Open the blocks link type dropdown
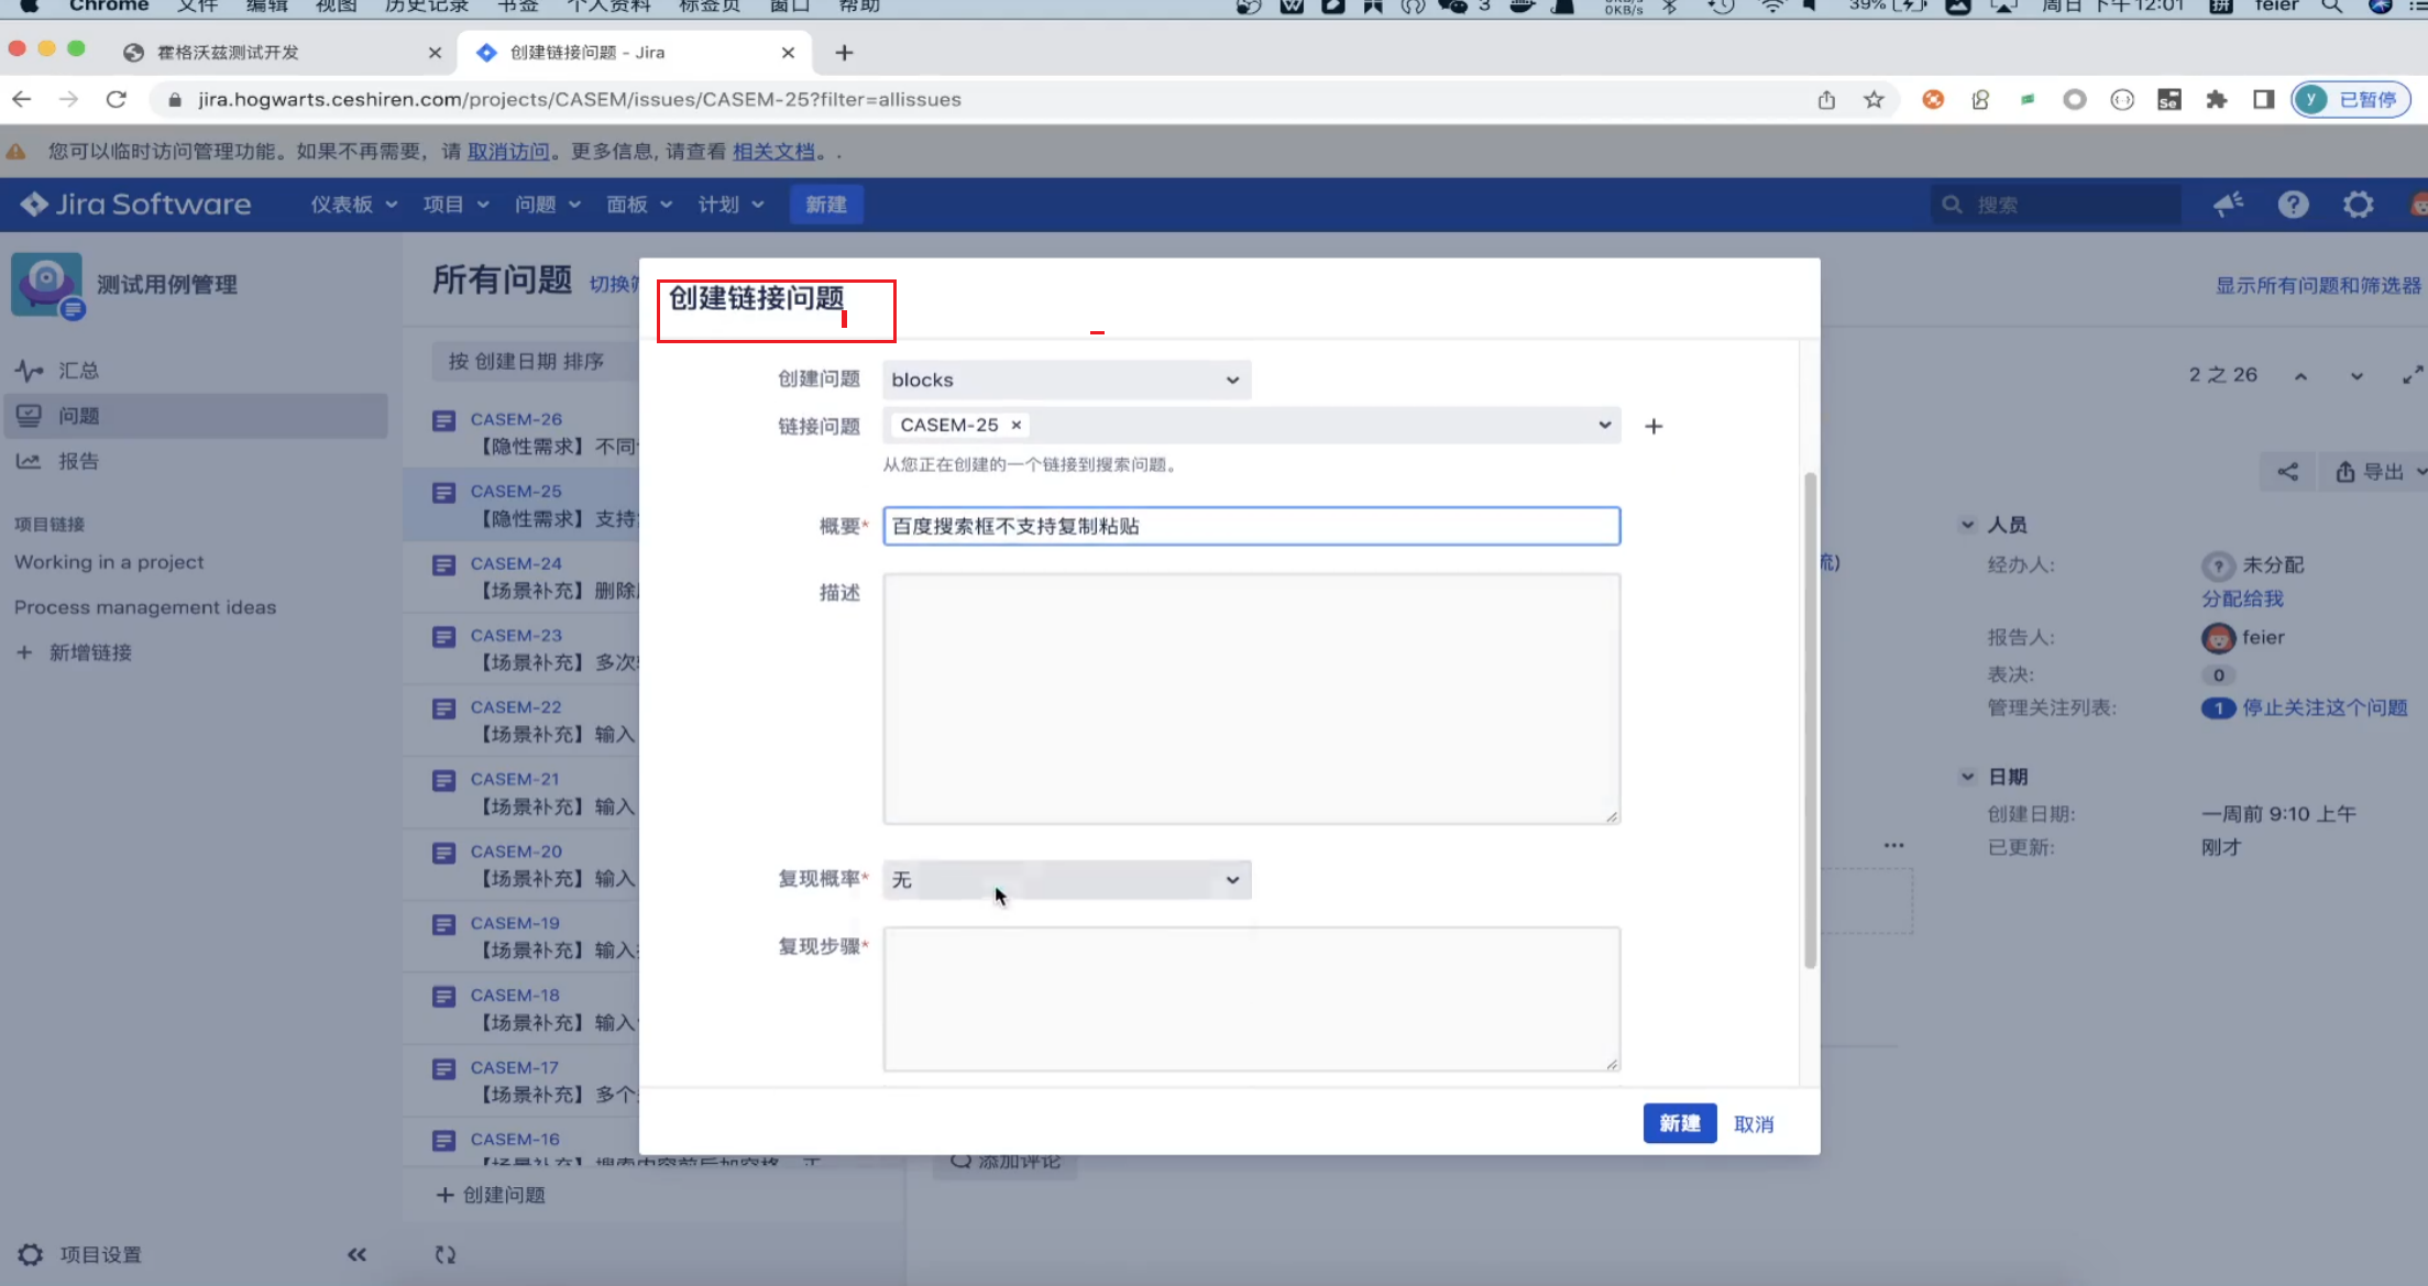The image size is (2428, 1286). (x=1066, y=380)
